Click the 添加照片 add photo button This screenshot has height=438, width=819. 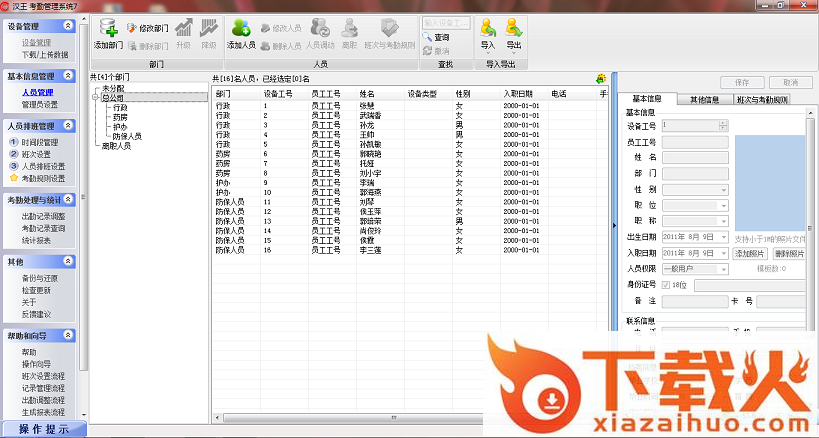[750, 254]
